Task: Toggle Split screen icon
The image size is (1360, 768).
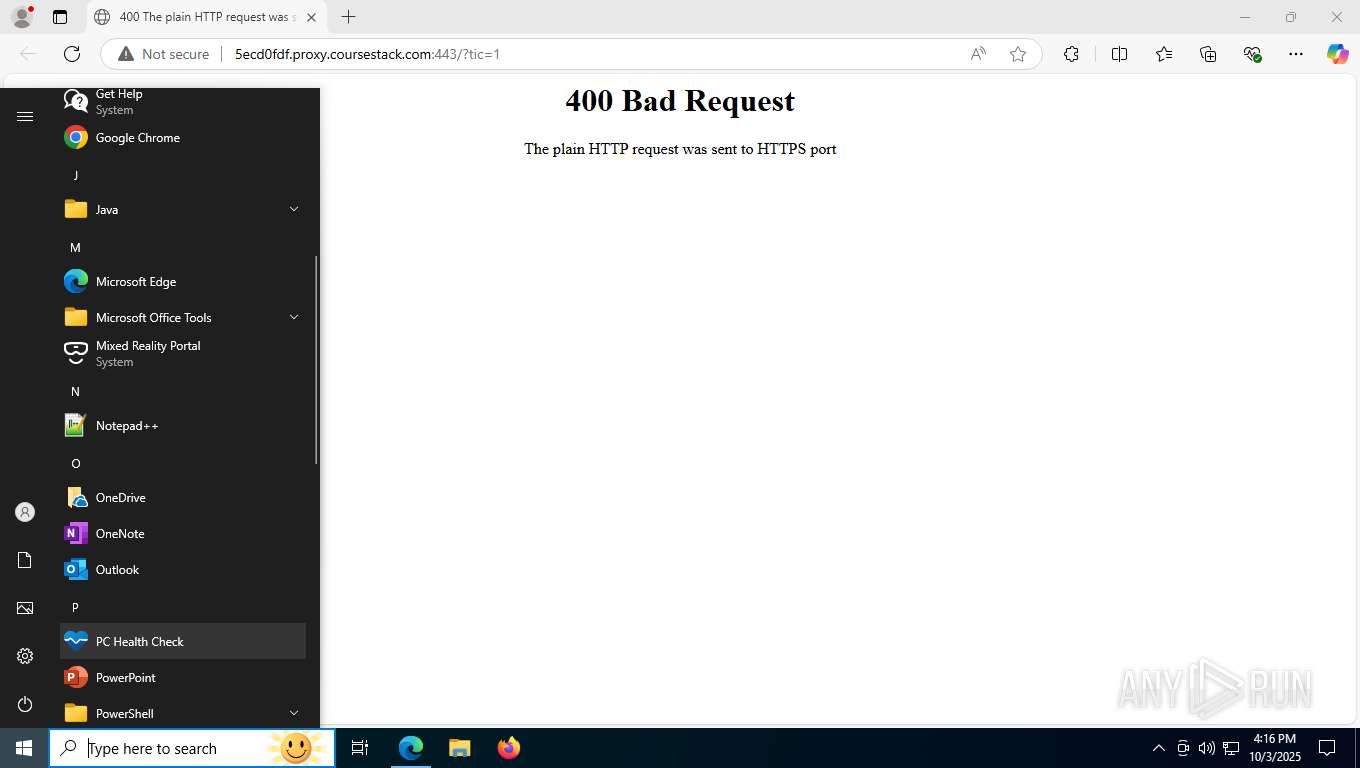Action: [x=1119, y=54]
